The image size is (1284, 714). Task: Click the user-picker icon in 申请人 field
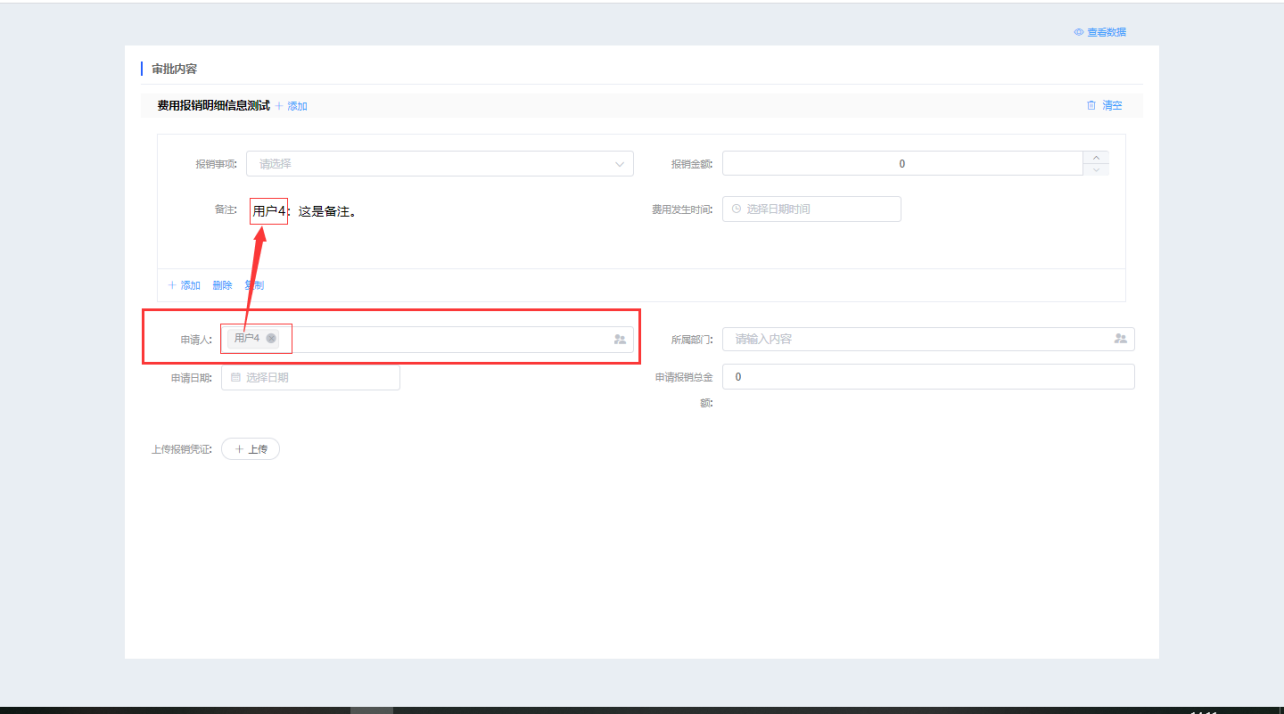(620, 340)
